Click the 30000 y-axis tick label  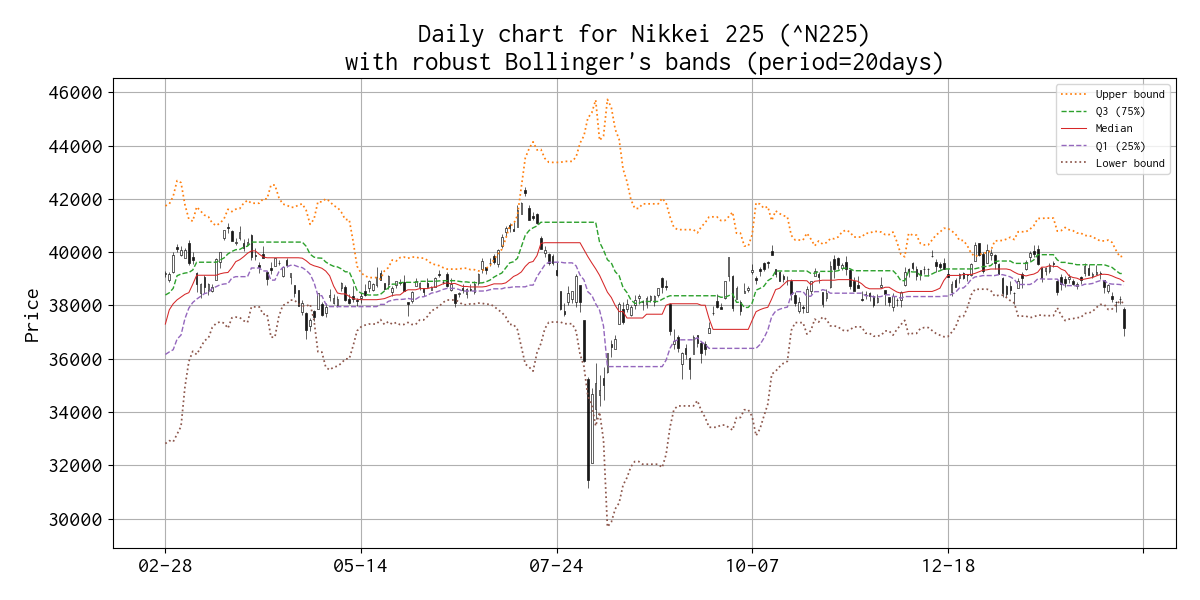point(76,519)
